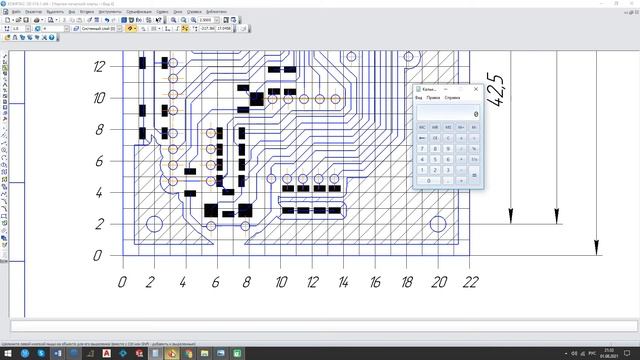Viewport: 640px width, 360px height.
Task: Expand the print icon dropdown arrow
Action: tap(42, 20)
